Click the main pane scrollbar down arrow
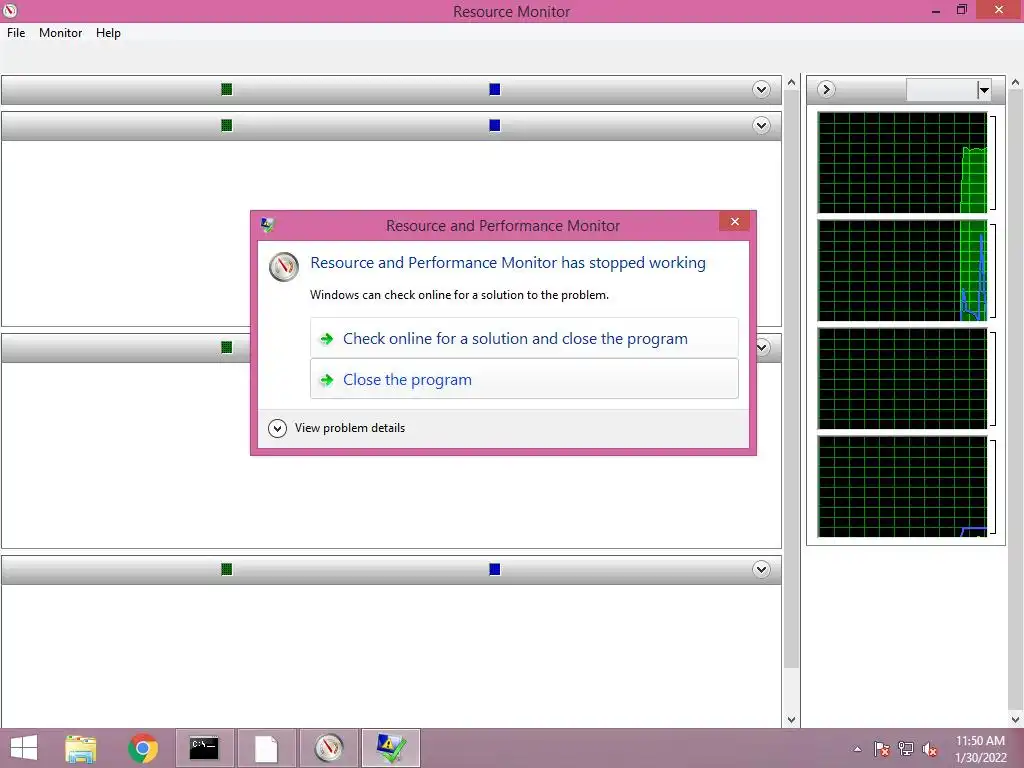1024x768 pixels. 792,720
